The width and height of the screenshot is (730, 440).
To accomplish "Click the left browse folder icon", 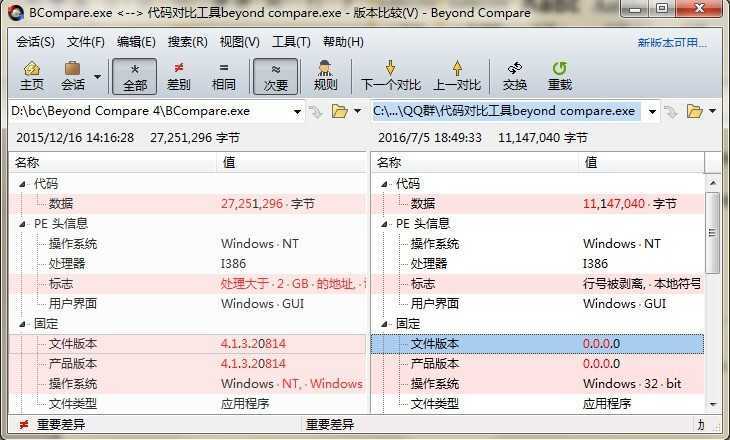I will pyautogui.click(x=339, y=111).
